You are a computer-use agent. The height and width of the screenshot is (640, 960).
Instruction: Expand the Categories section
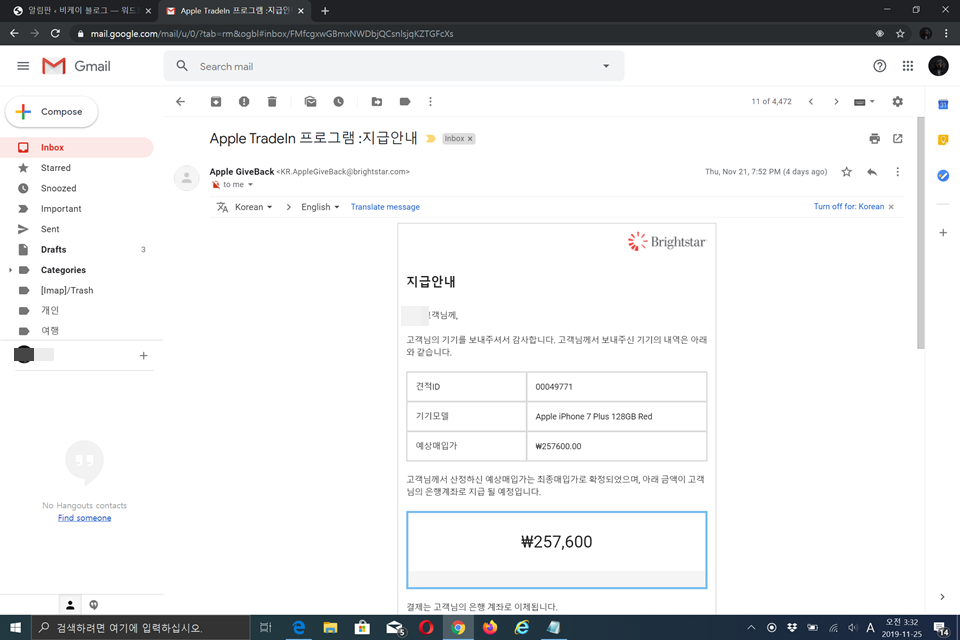click(10, 270)
